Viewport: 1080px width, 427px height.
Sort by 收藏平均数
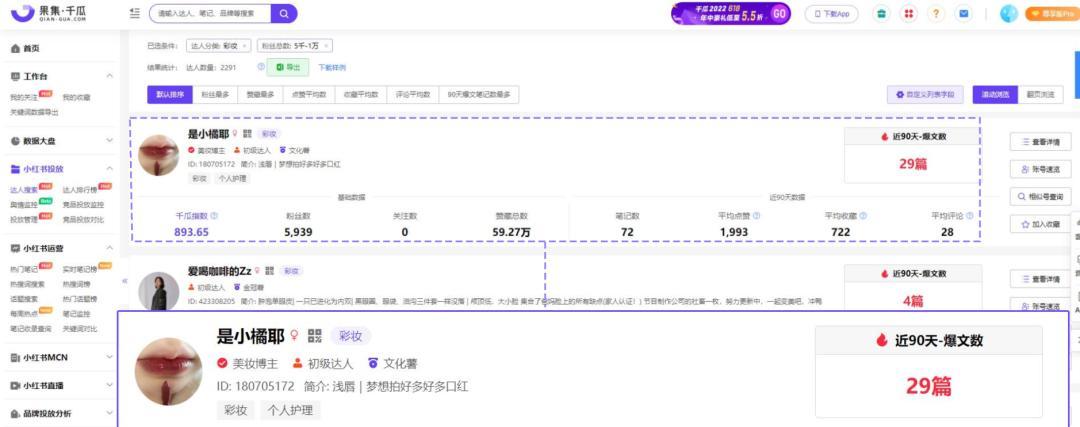361,95
